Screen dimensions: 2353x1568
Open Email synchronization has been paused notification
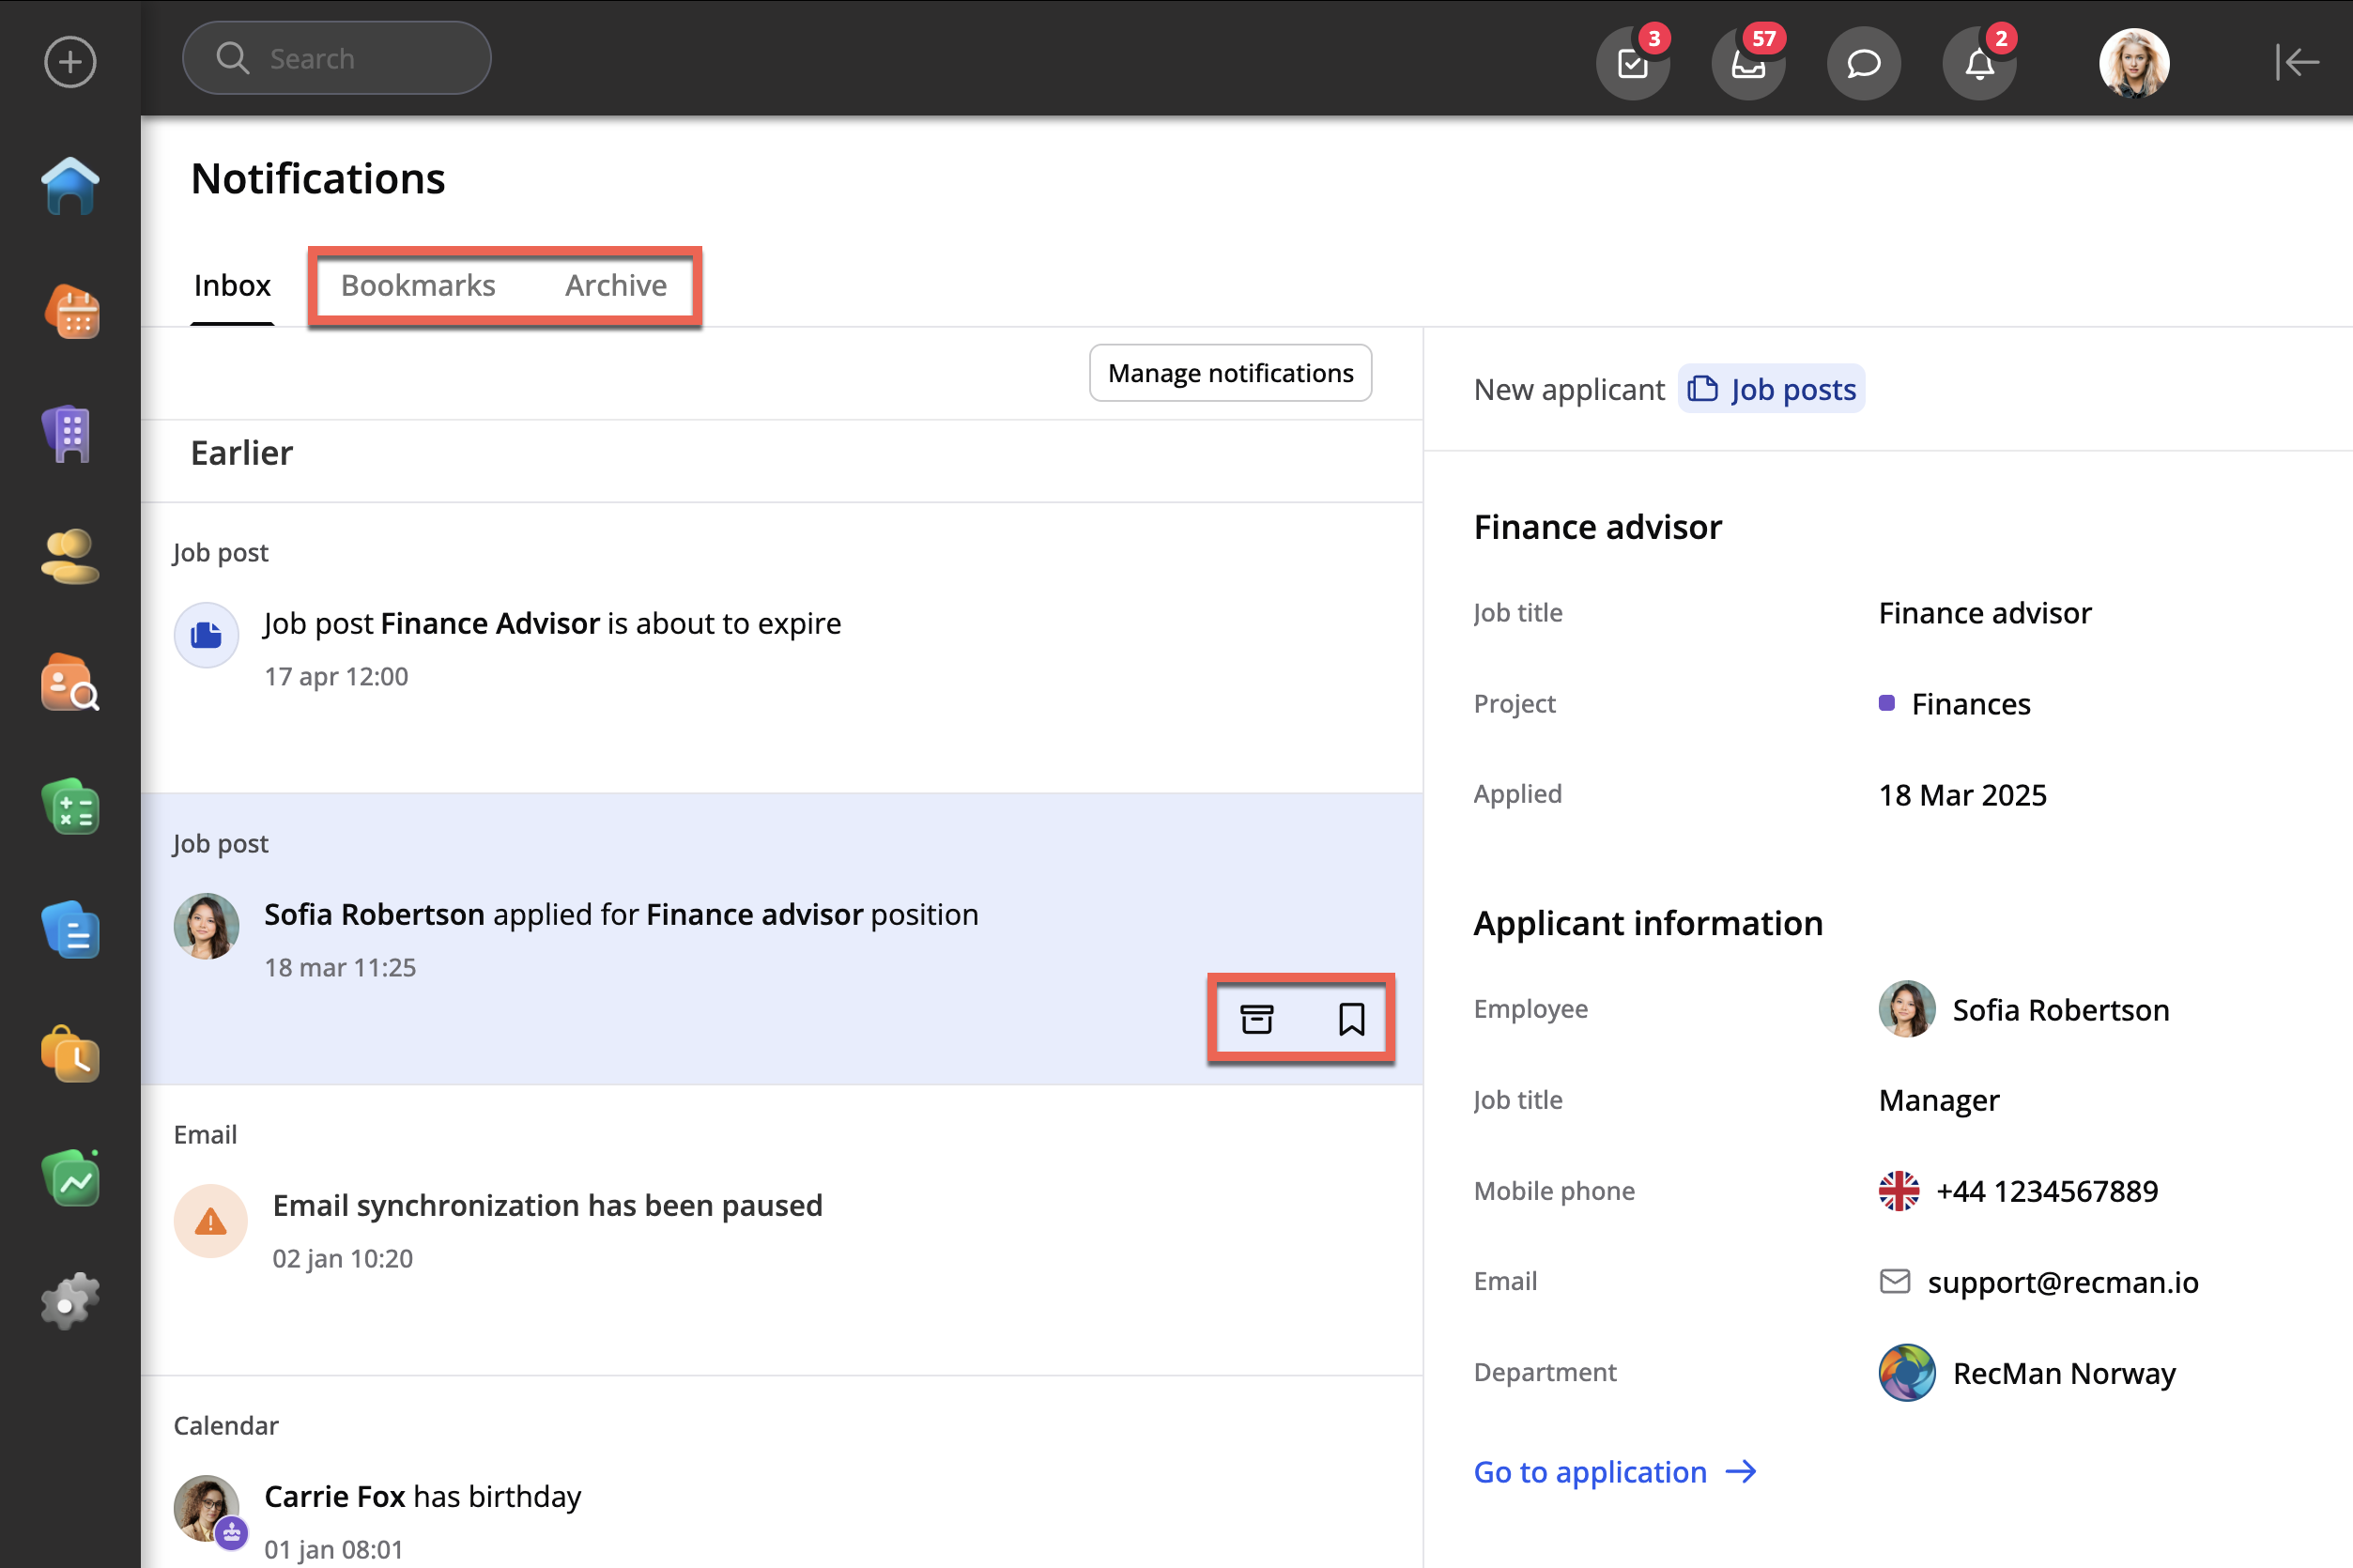pos(547,1206)
